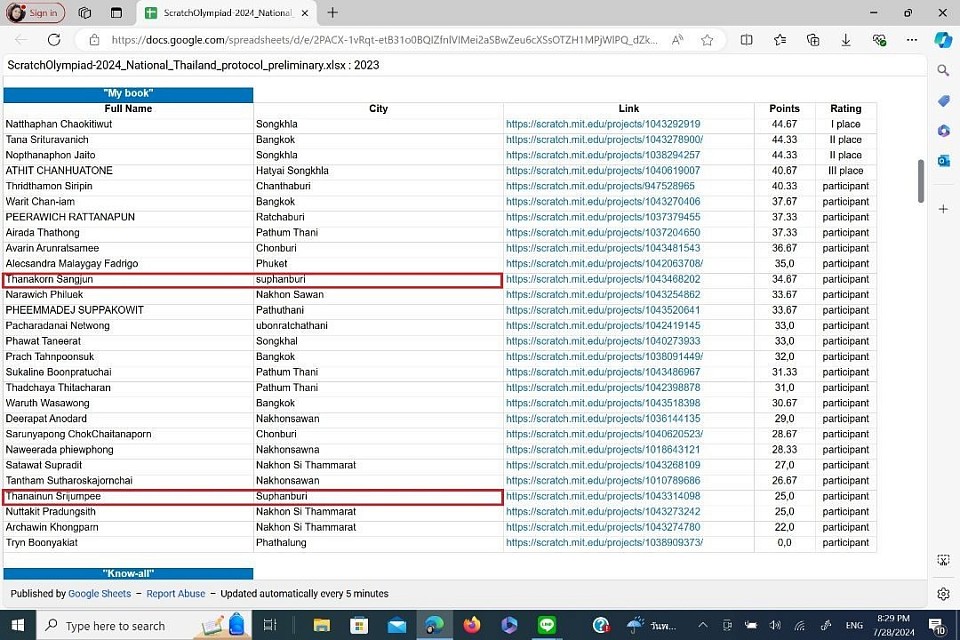Click the page's vertical scrollbar thumb

pos(921,180)
